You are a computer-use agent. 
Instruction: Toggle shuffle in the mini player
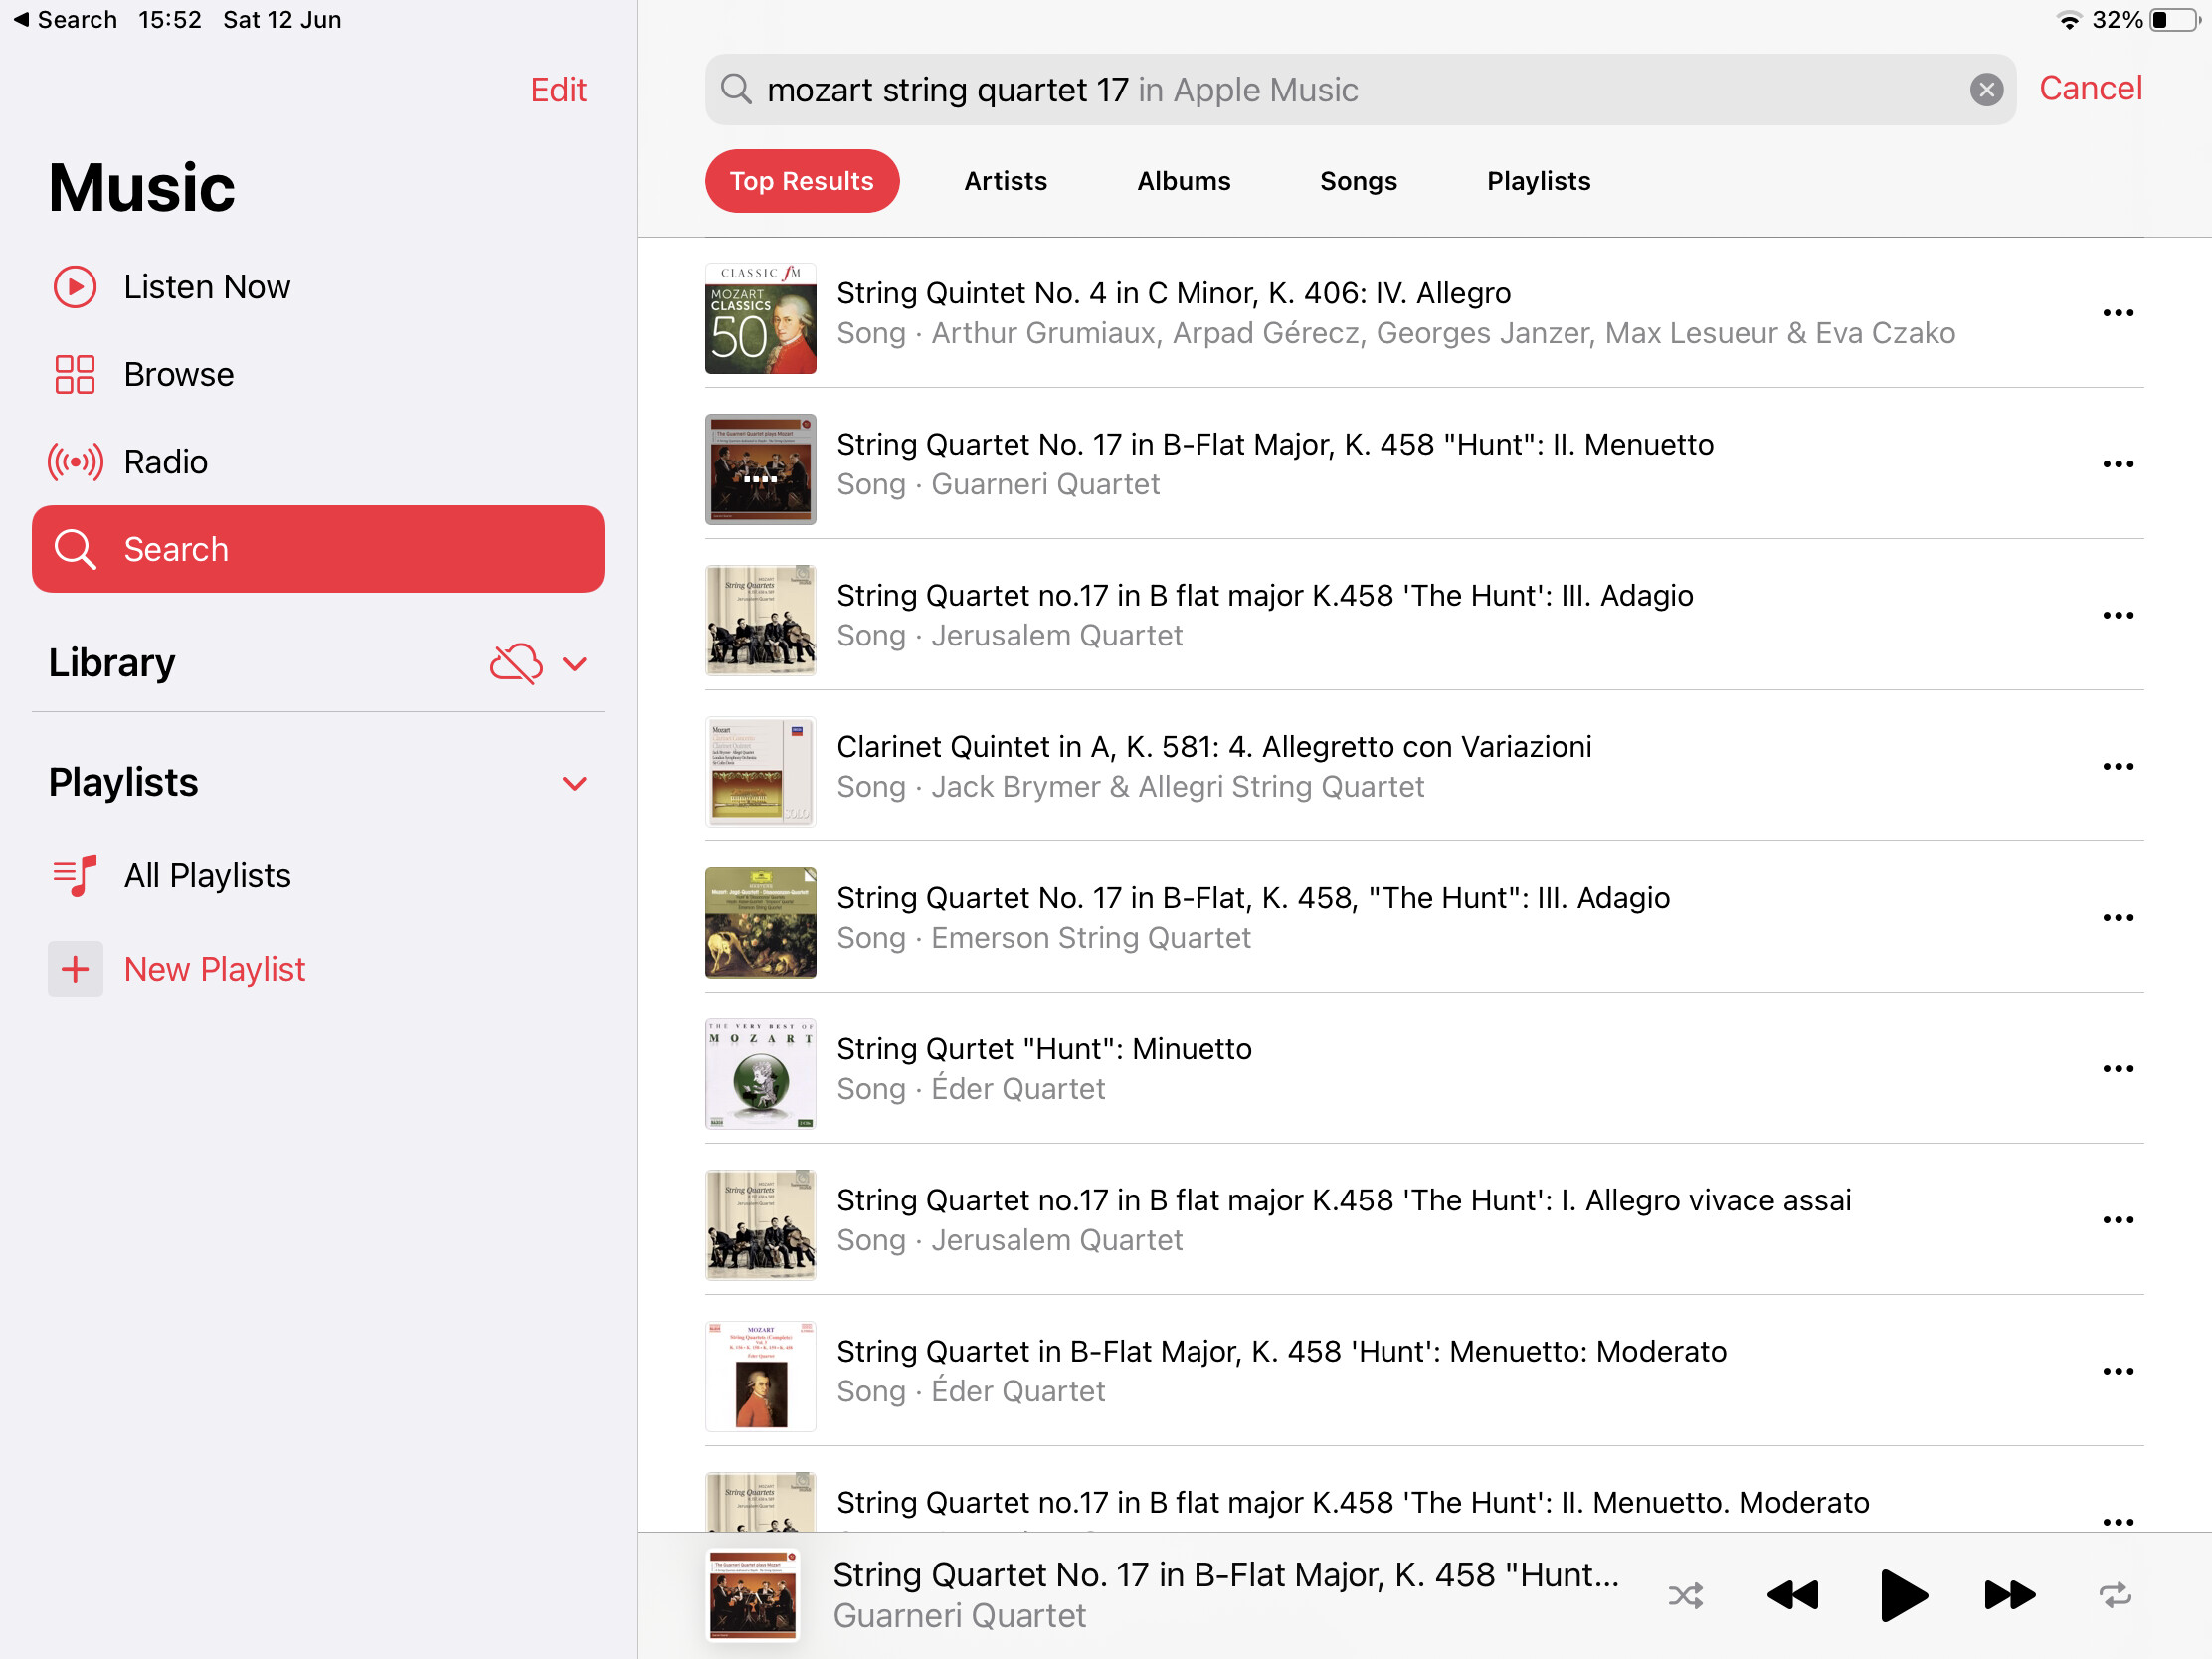1686,1595
